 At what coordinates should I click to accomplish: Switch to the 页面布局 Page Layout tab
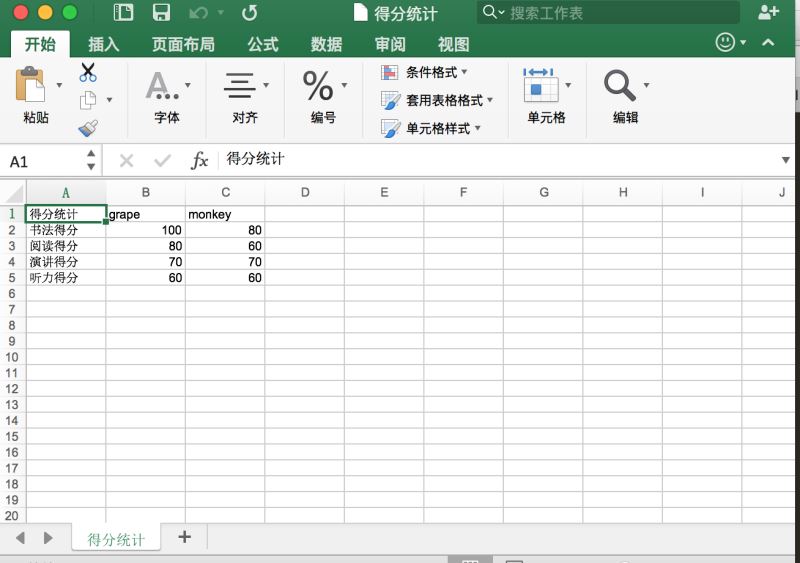click(183, 44)
